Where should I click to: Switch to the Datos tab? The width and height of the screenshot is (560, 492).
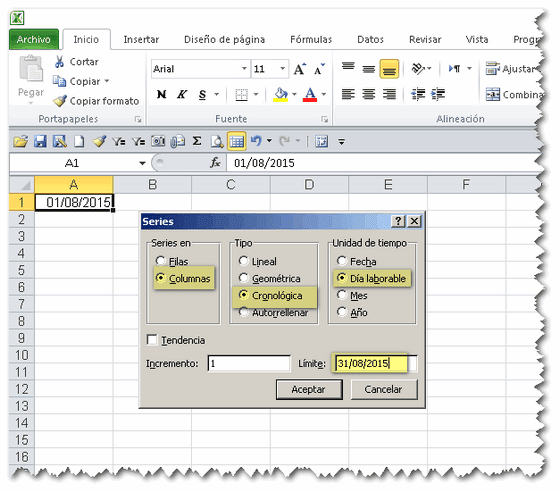tap(370, 39)
